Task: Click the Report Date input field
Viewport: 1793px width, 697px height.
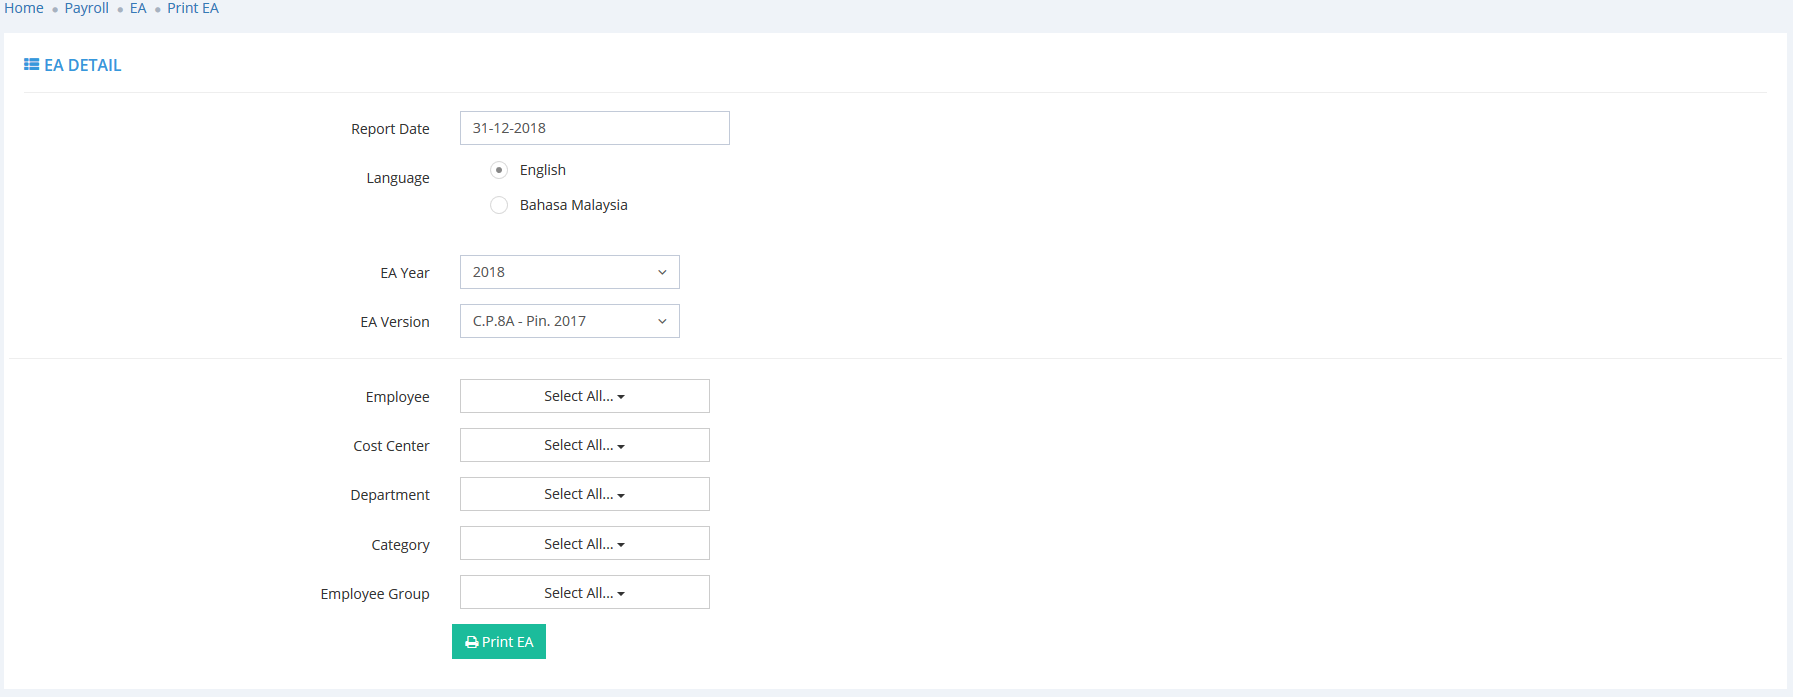Action: click(x=594, y=128)
